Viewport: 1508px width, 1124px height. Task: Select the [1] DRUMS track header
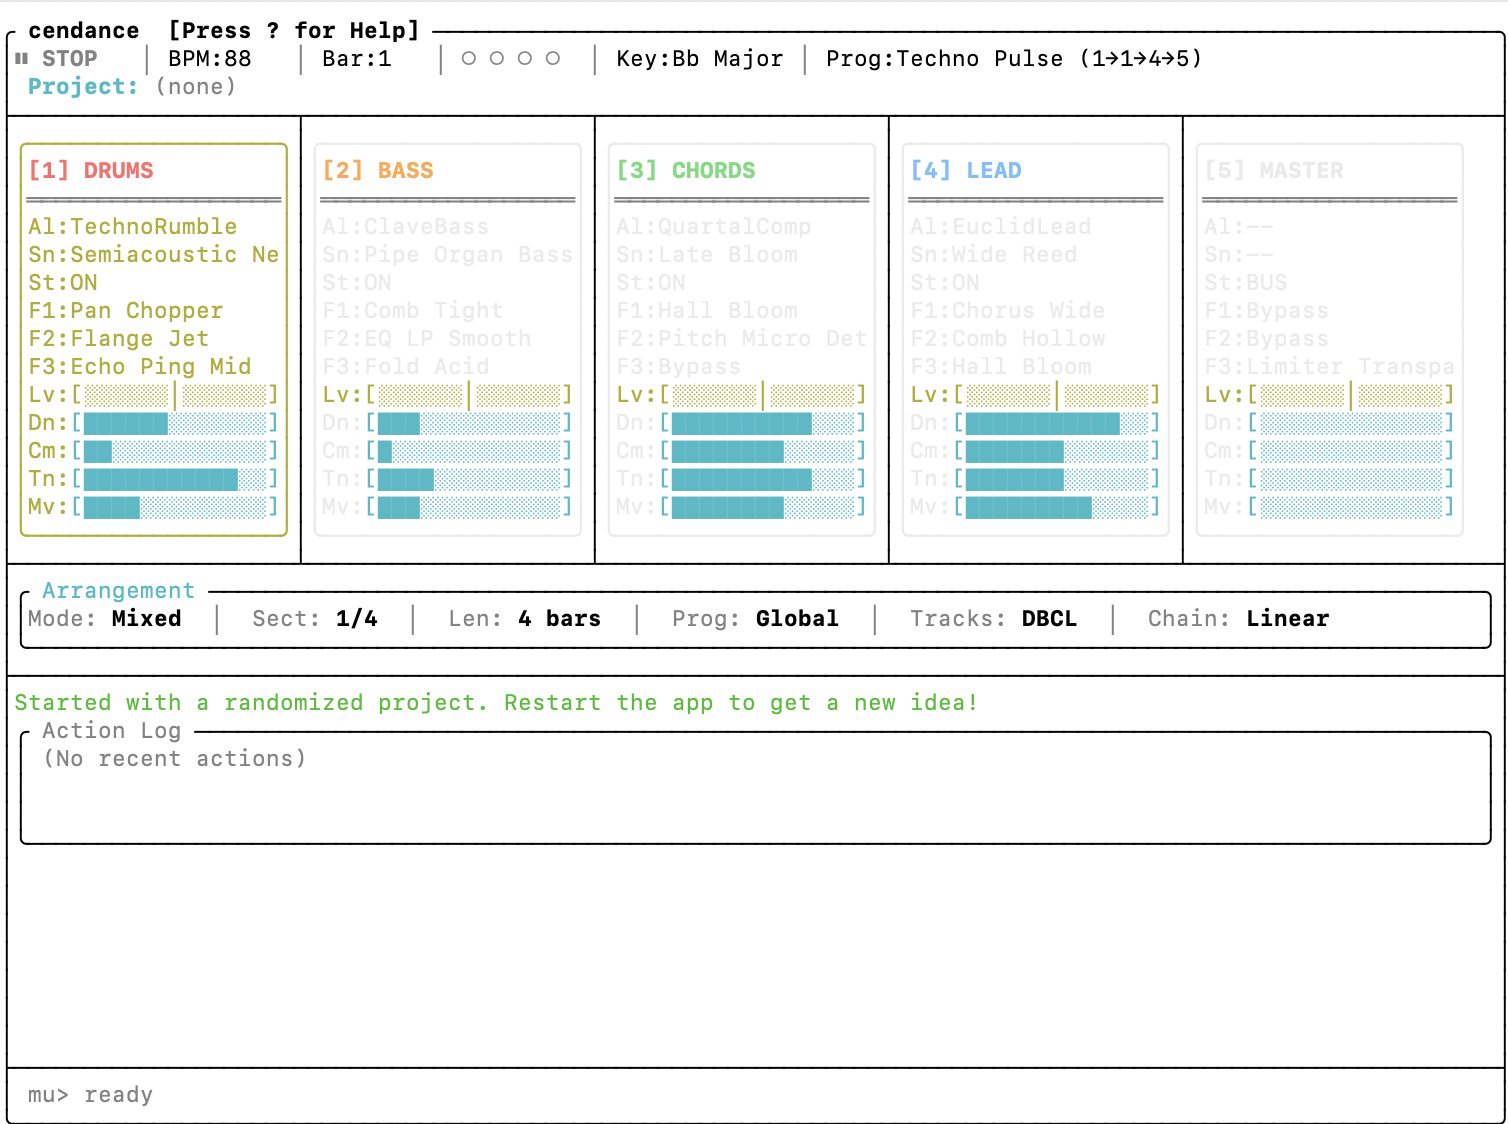point(91,171)
